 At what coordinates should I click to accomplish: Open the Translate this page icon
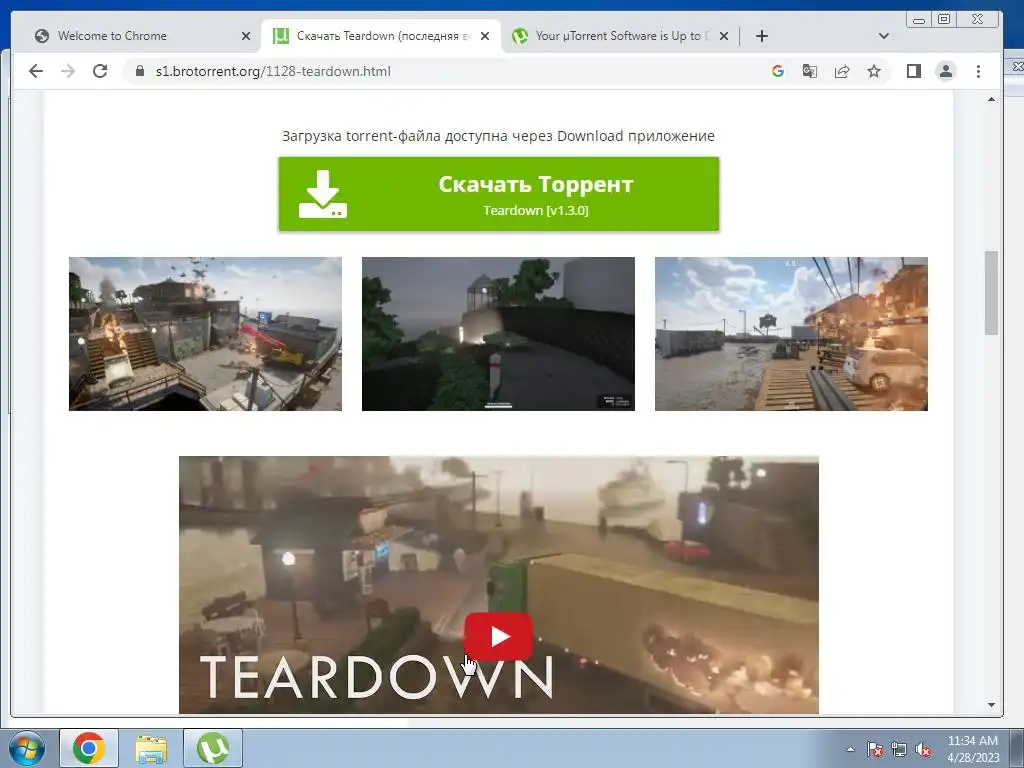810,71
